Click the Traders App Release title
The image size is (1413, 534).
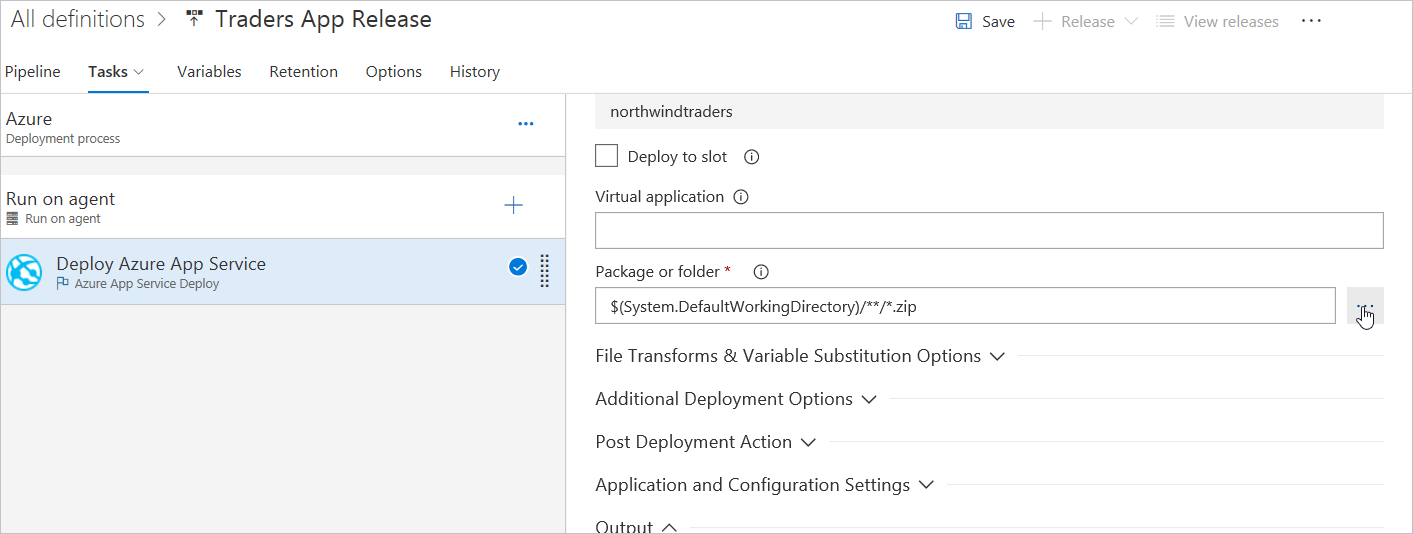coord(323,19)
